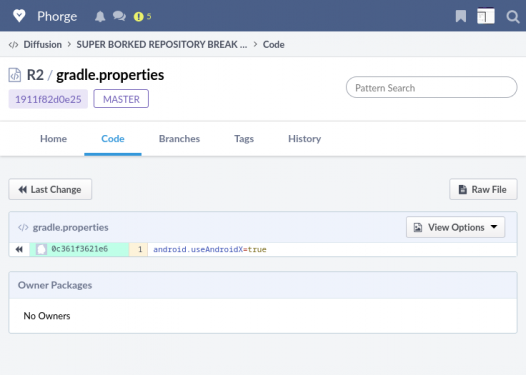The image size is (526, 375).
Task: Go to the Tags tab
Action: (x=244, y=139)
